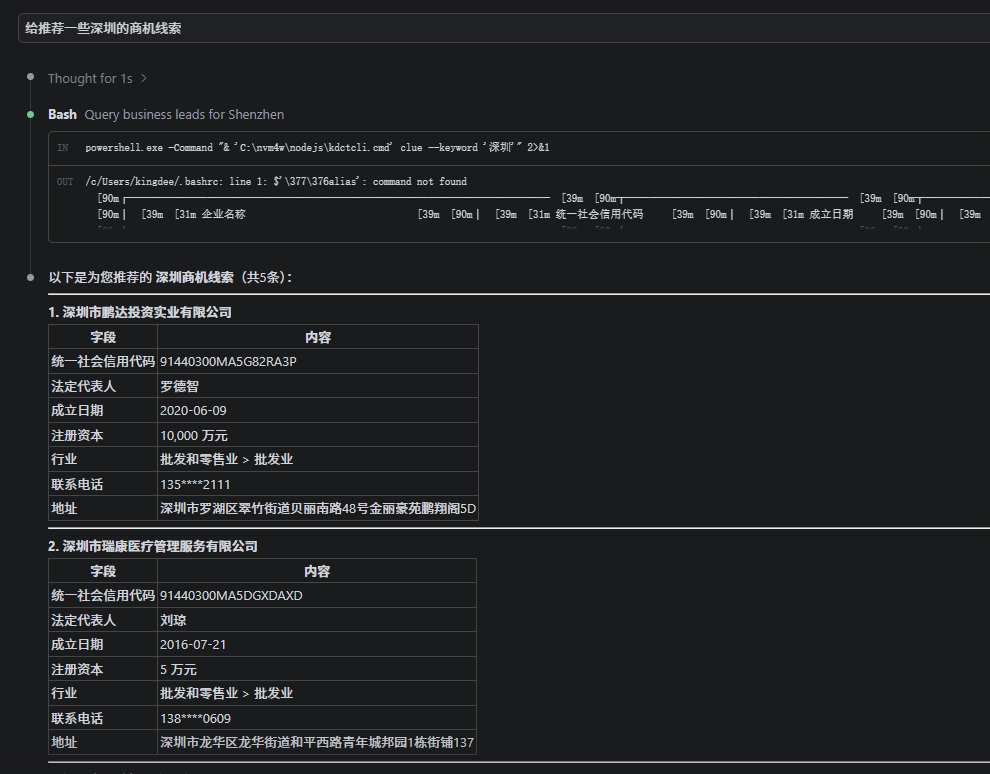The width and height of the screenshot is (990, 774).
Task: Open the Bash tool call header
Action: 62,114
